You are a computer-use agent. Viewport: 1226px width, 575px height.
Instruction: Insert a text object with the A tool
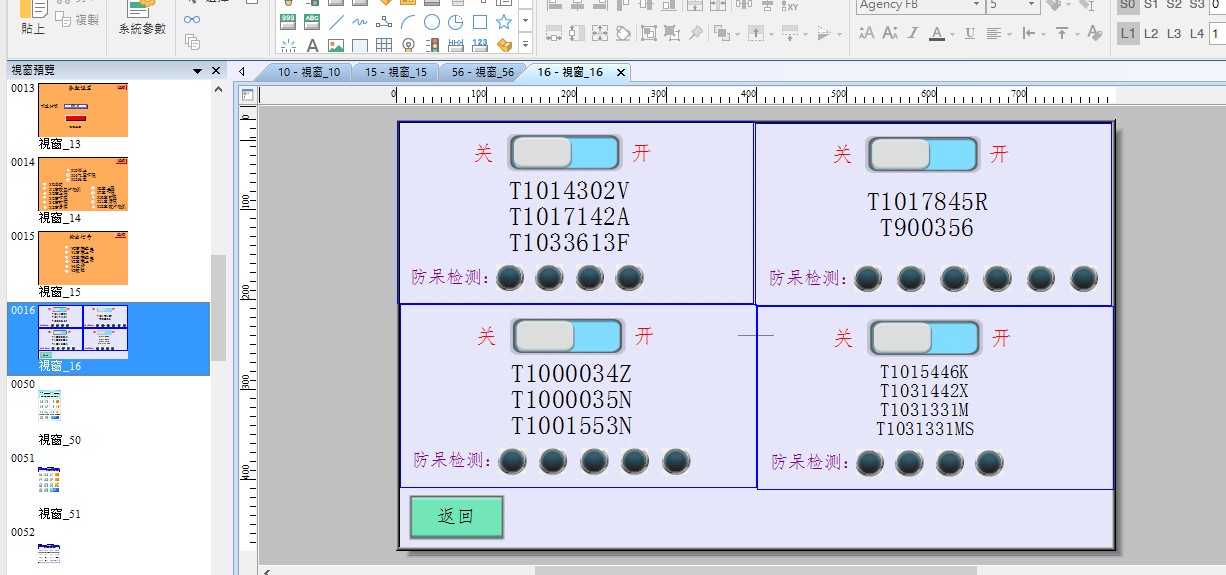(312, 46)
